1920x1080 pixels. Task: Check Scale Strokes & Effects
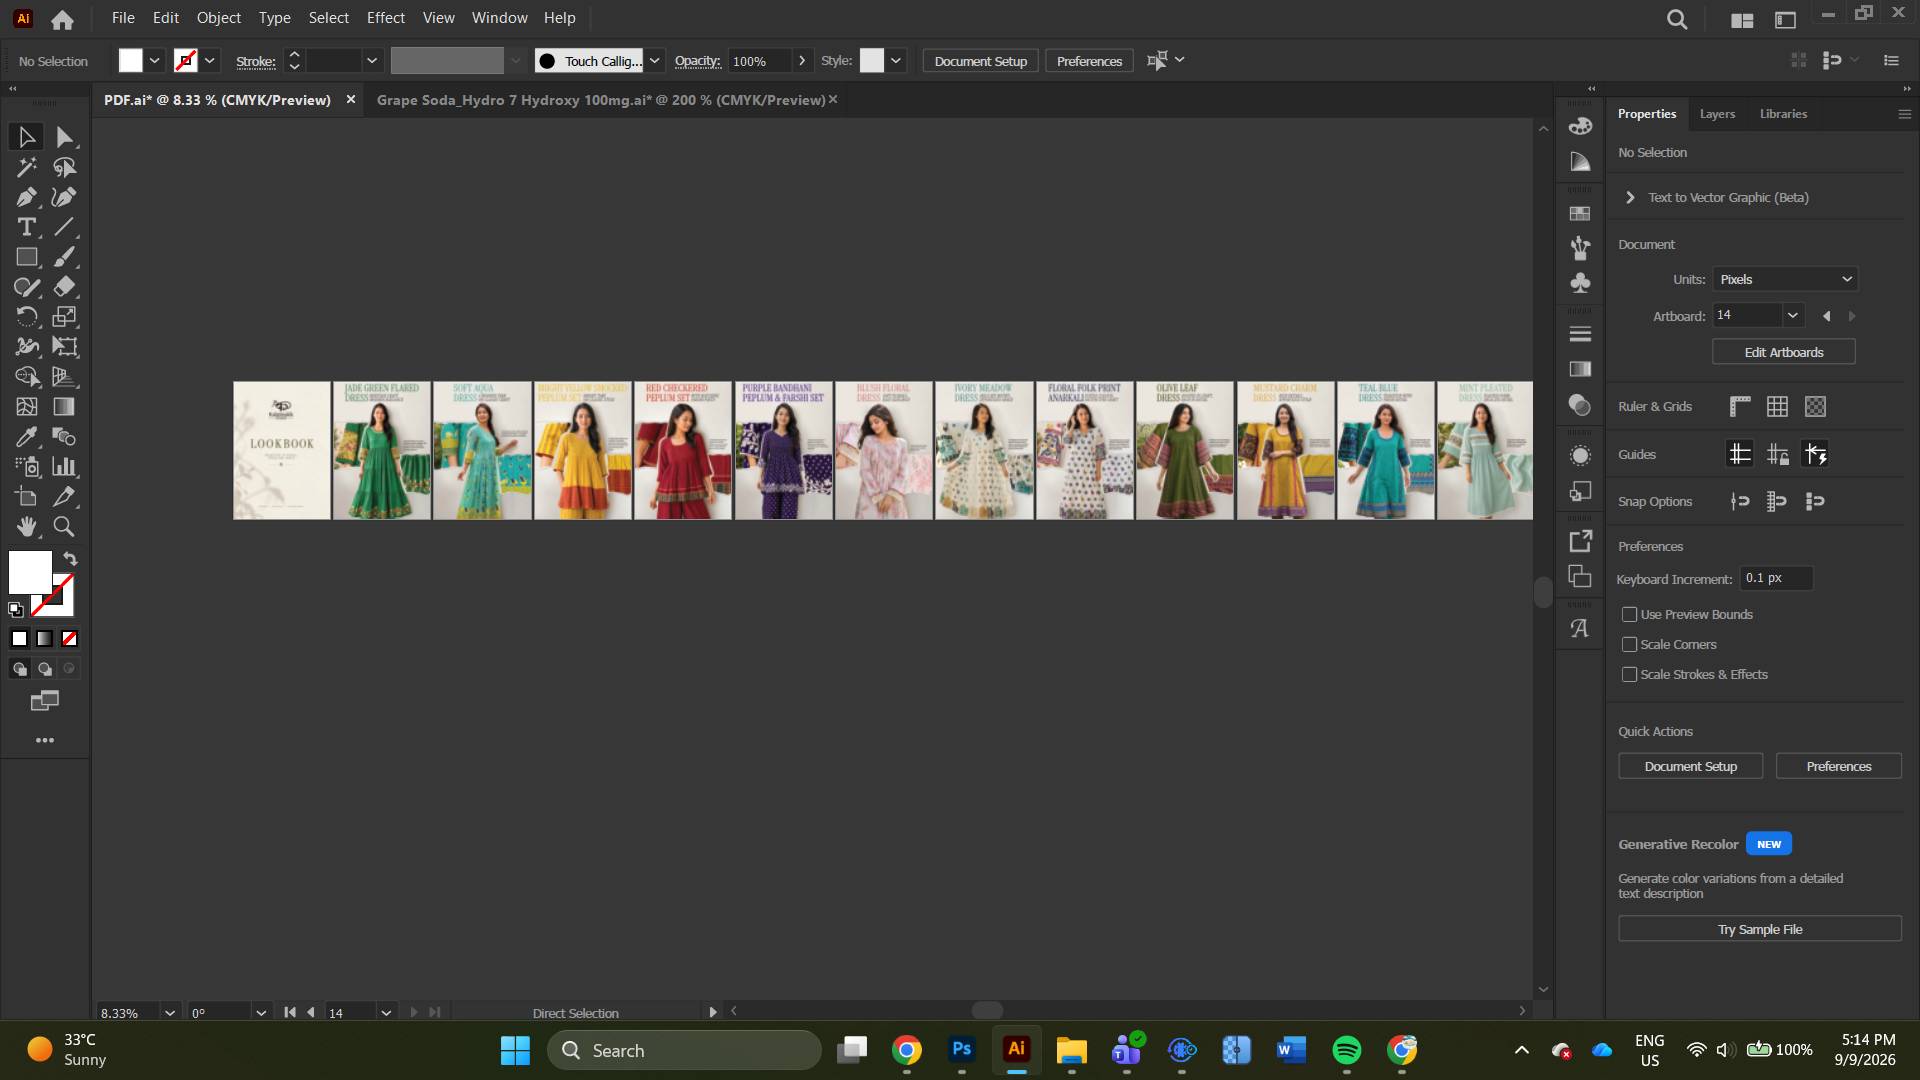coord(1630,674)
